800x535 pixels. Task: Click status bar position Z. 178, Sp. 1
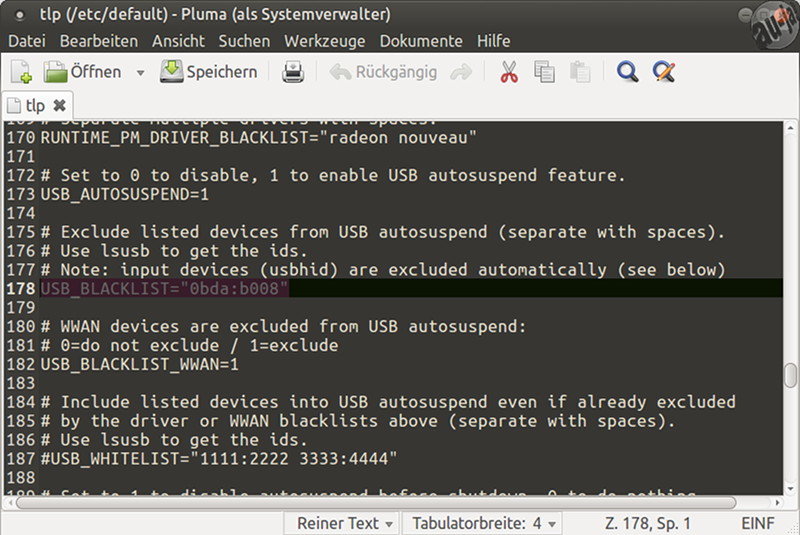647,523
